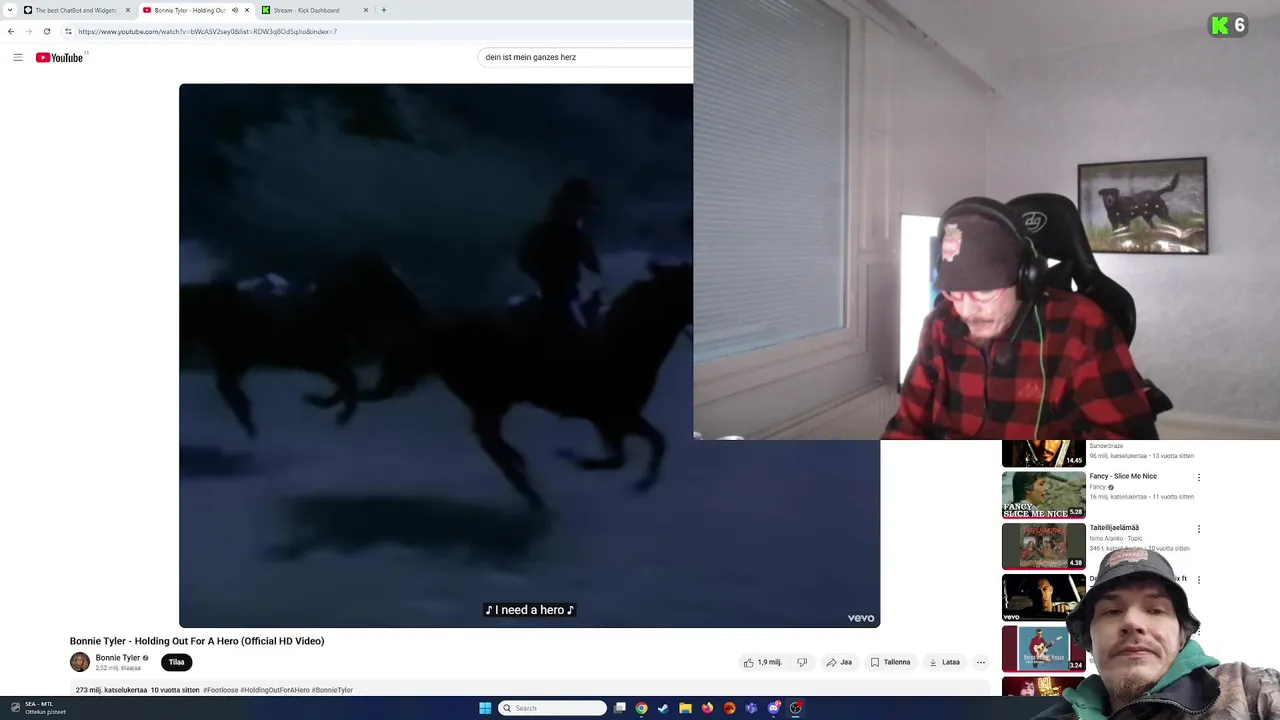This screenshot has width=1280, height=720.
Task: Open options menu for Taiteilijaelämä
Action: point(1198,529)
